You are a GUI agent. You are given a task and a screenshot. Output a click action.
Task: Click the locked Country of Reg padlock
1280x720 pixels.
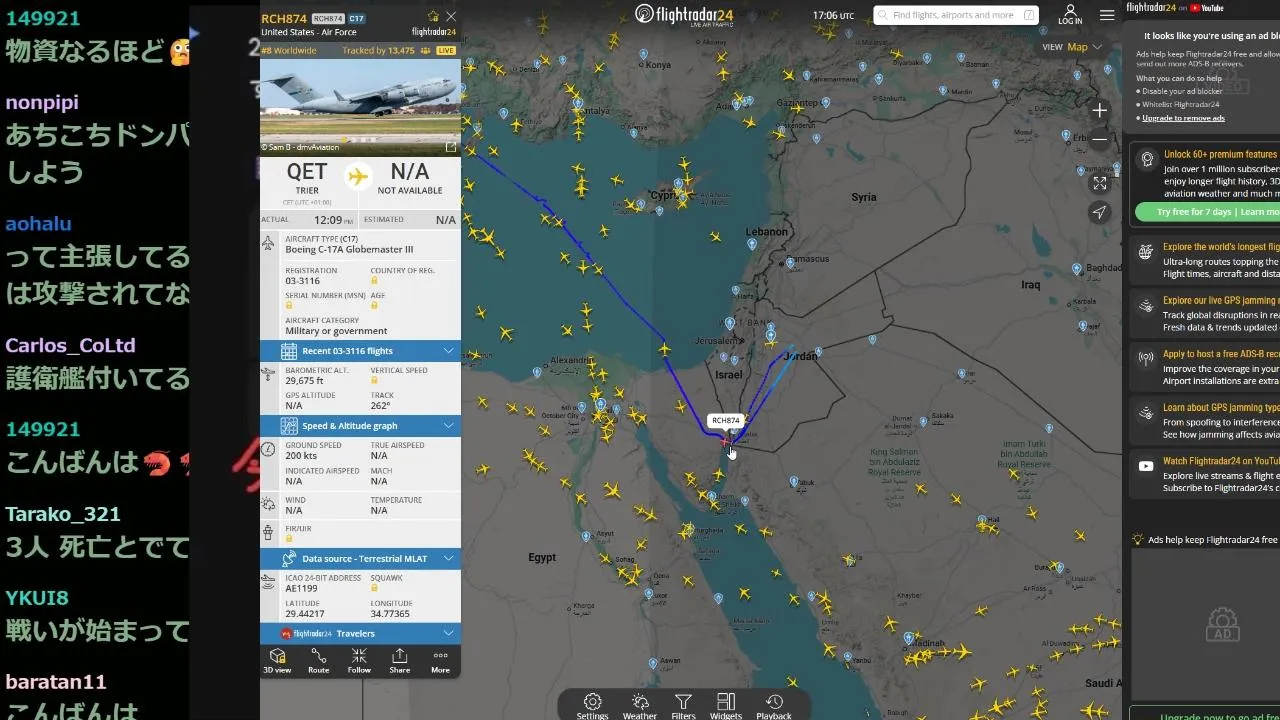point(374,280)
